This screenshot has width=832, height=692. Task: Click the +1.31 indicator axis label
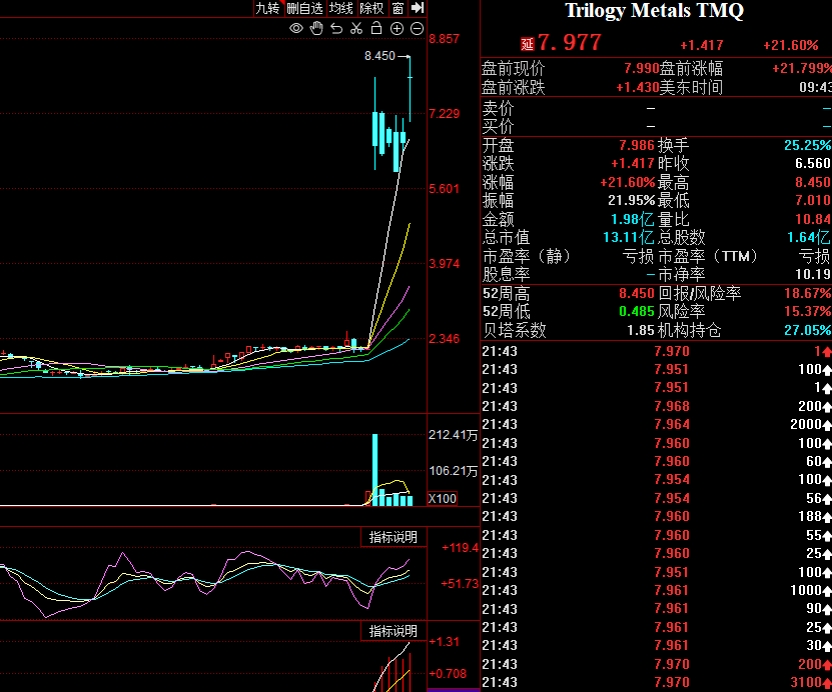pos(444,642)
